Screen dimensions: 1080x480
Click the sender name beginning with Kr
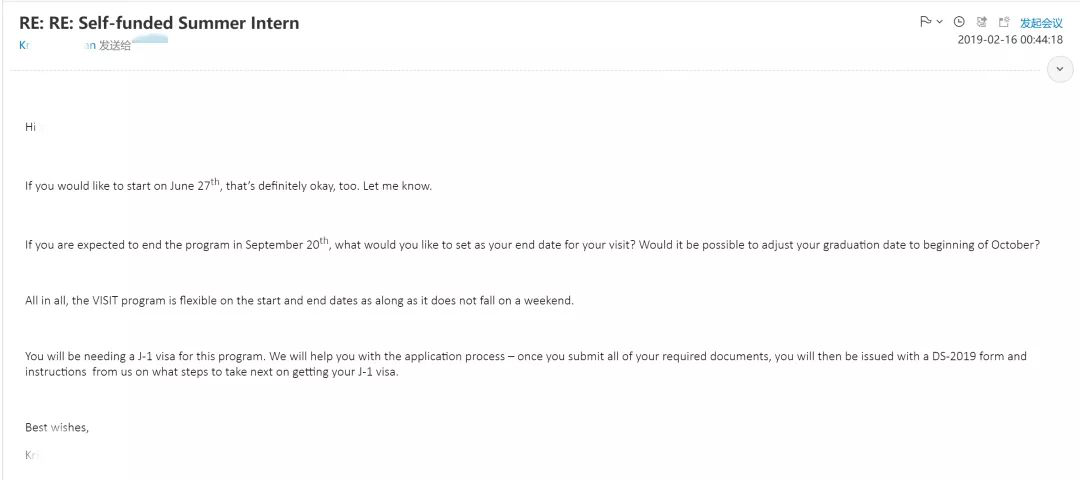[56, 46]
